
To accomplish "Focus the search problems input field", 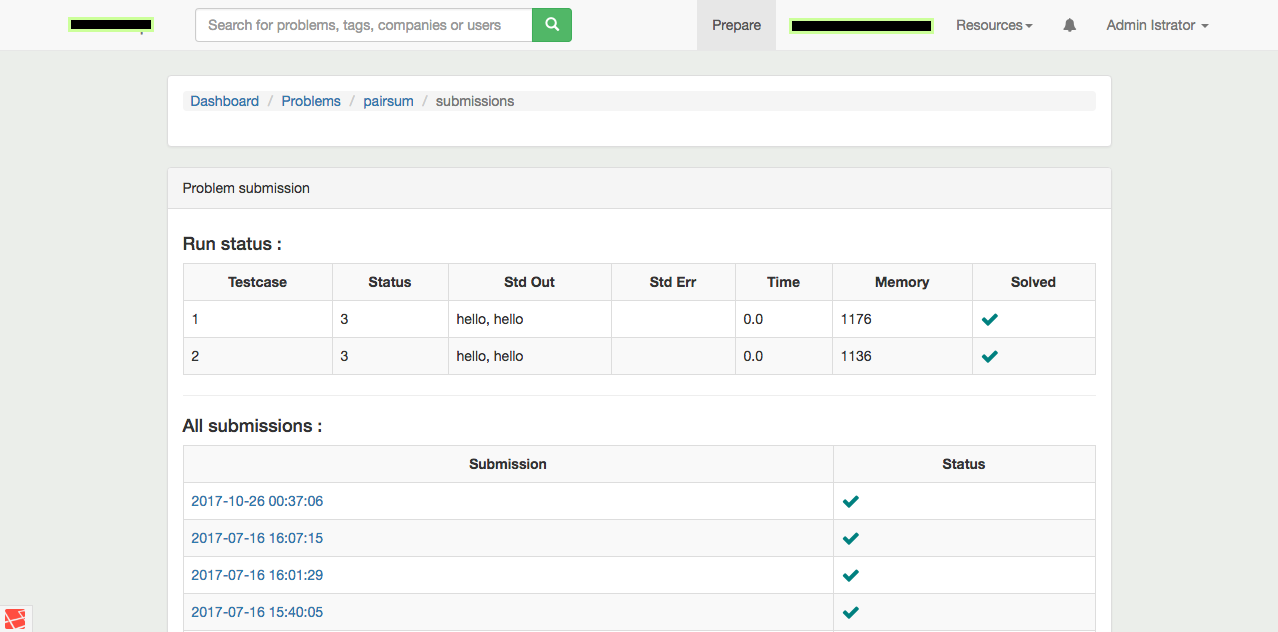I will click(364, 25).
